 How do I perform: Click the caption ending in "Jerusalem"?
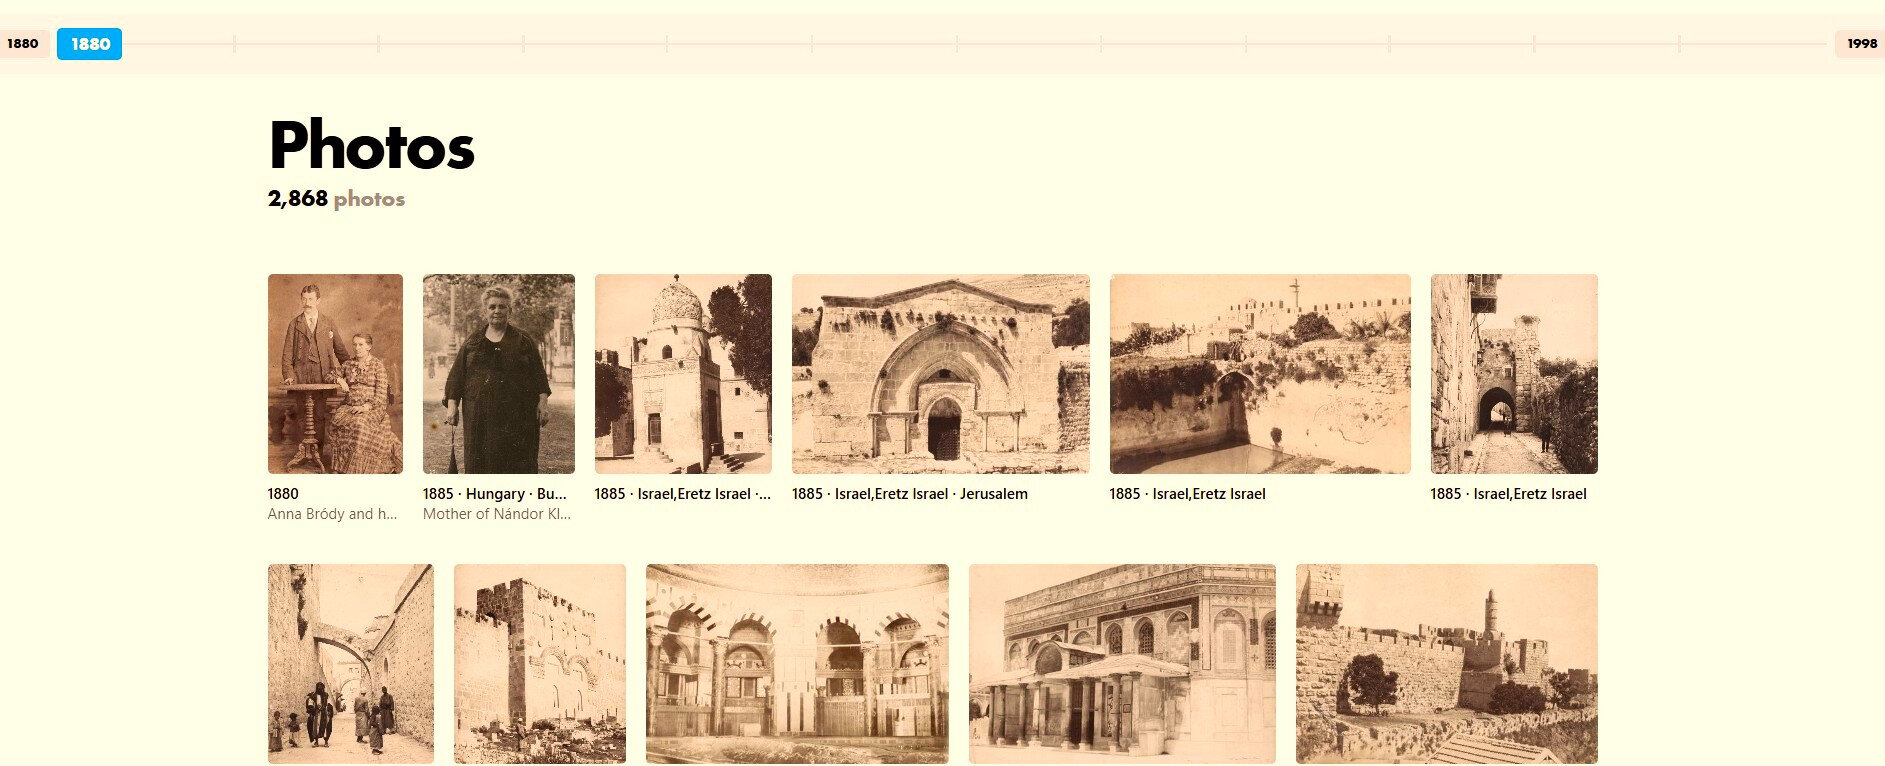point(909,494)
